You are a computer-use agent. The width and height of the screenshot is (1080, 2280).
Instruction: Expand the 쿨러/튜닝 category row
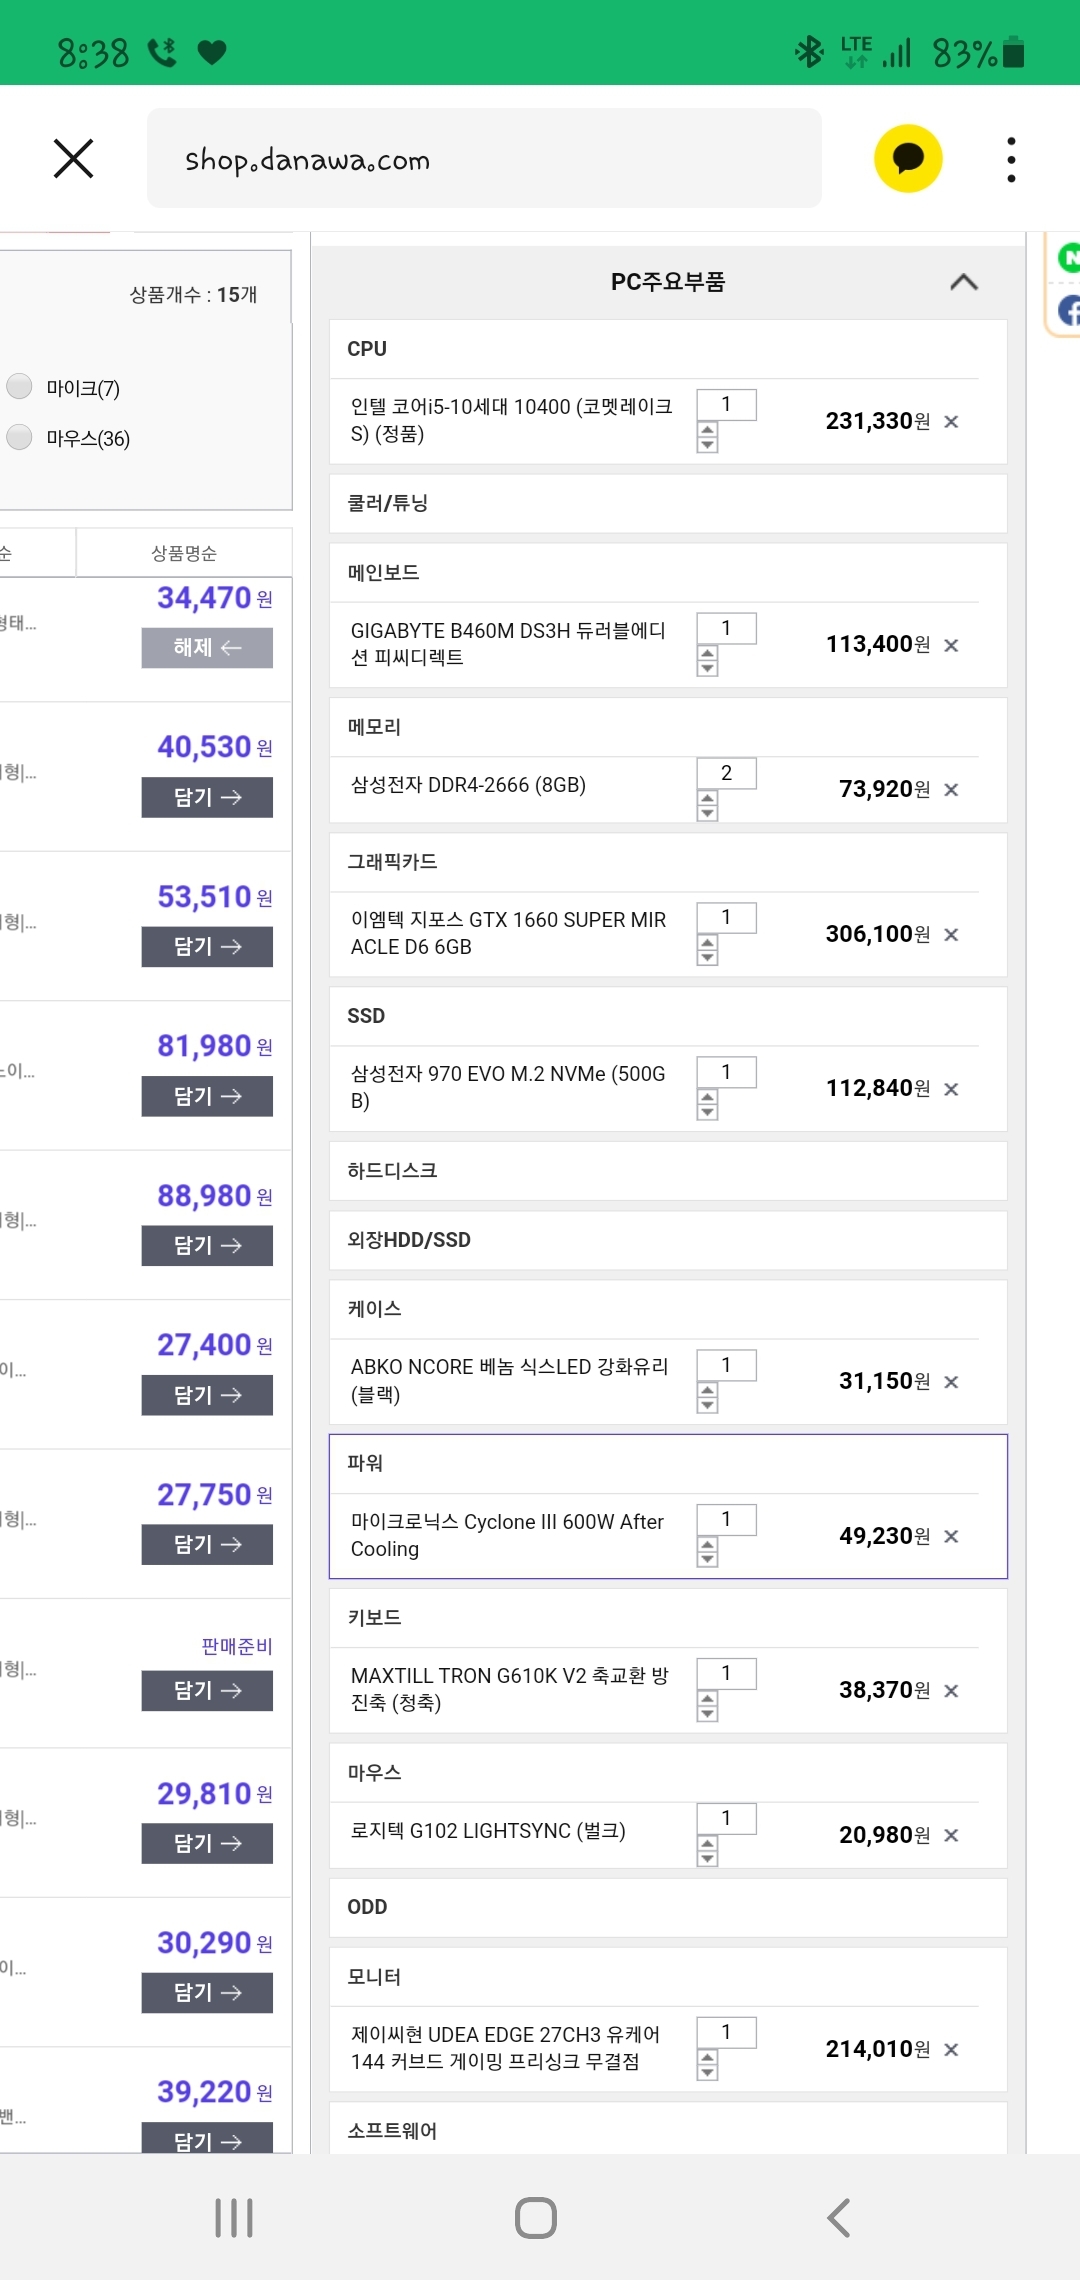coord(668,504)
